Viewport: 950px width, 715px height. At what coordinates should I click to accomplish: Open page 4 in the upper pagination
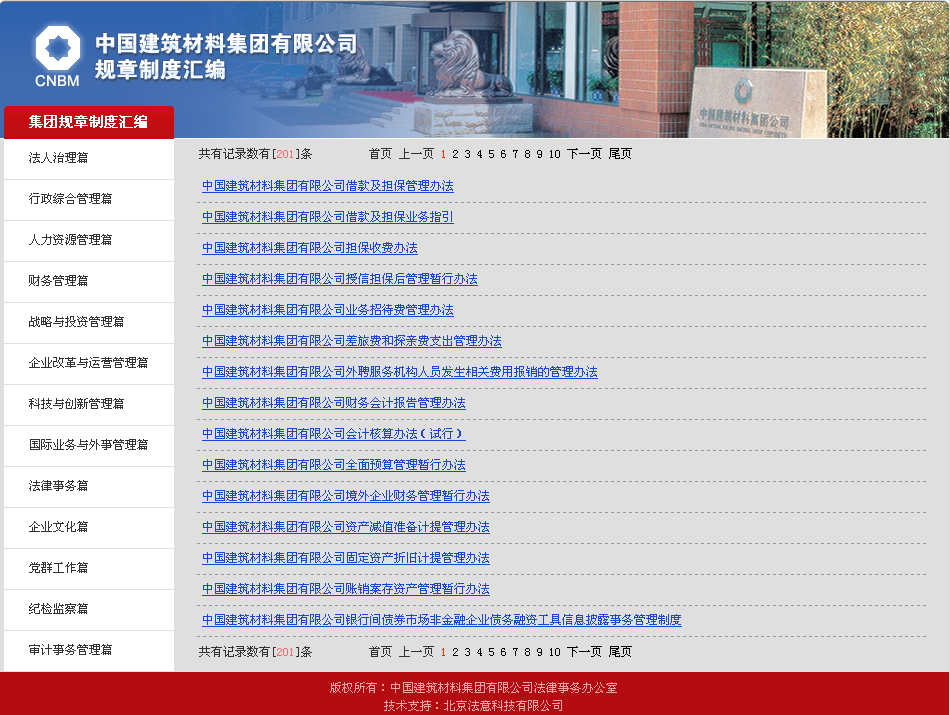click(x=479, y=155)
